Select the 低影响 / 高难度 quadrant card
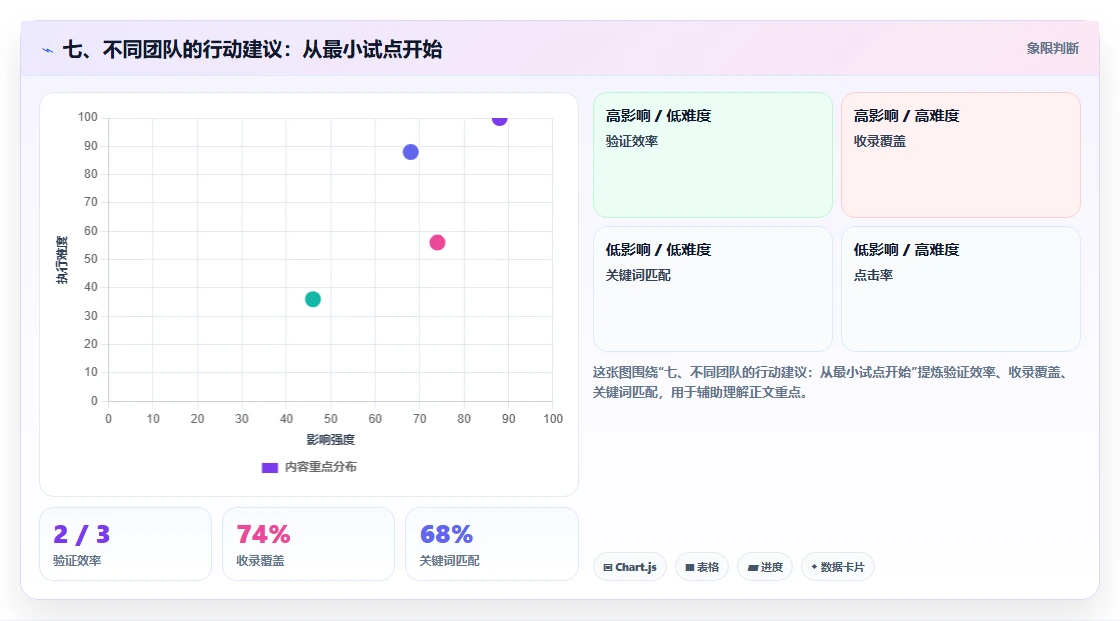 (961, 289)
